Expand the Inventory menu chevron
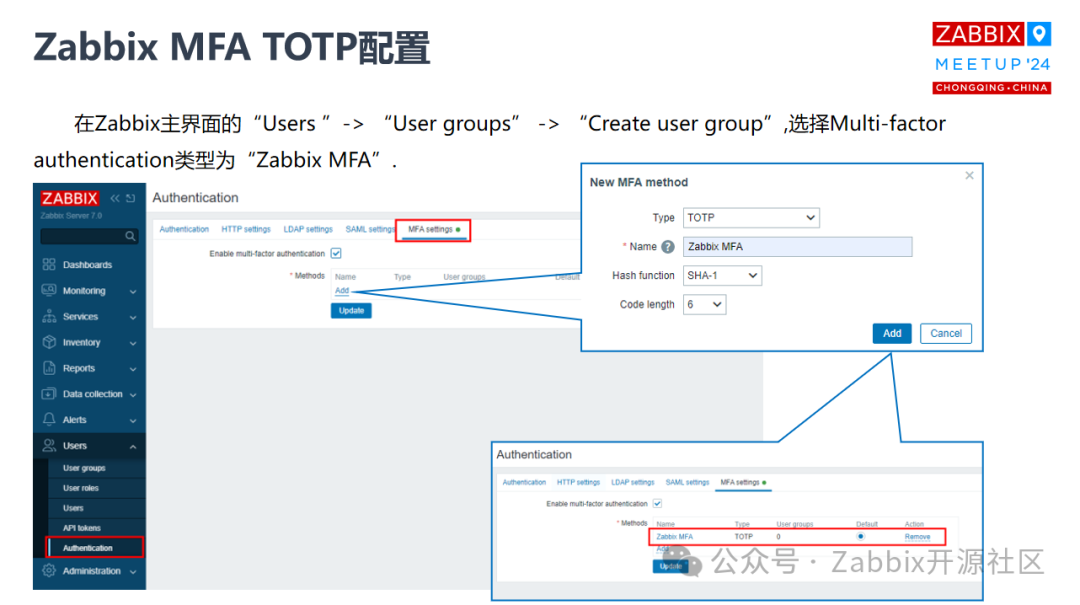This screenshot has height=605, width=1080. (x=133, y=343)
